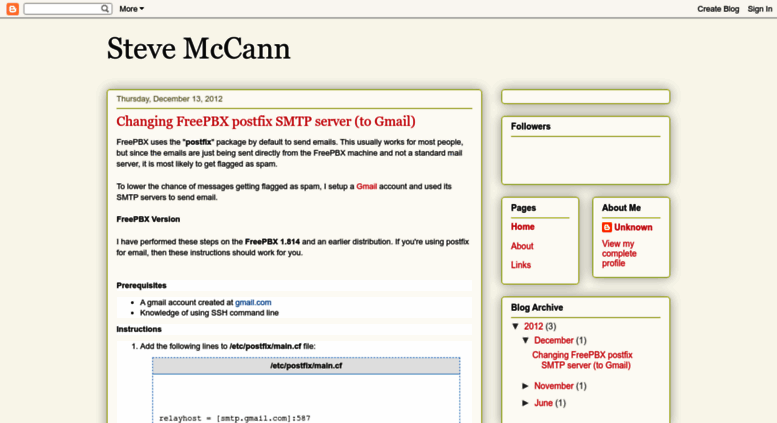
Task: Click the relayhost = [smtp.gmail.com]:587 line
Action: click(x=234, y=418)
